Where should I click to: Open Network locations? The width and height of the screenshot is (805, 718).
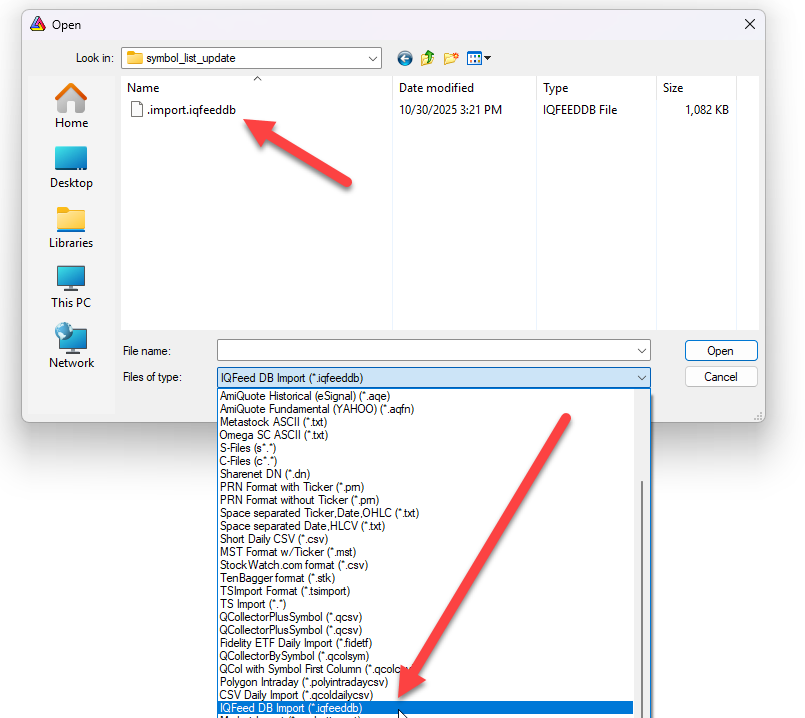pos(70,345)
